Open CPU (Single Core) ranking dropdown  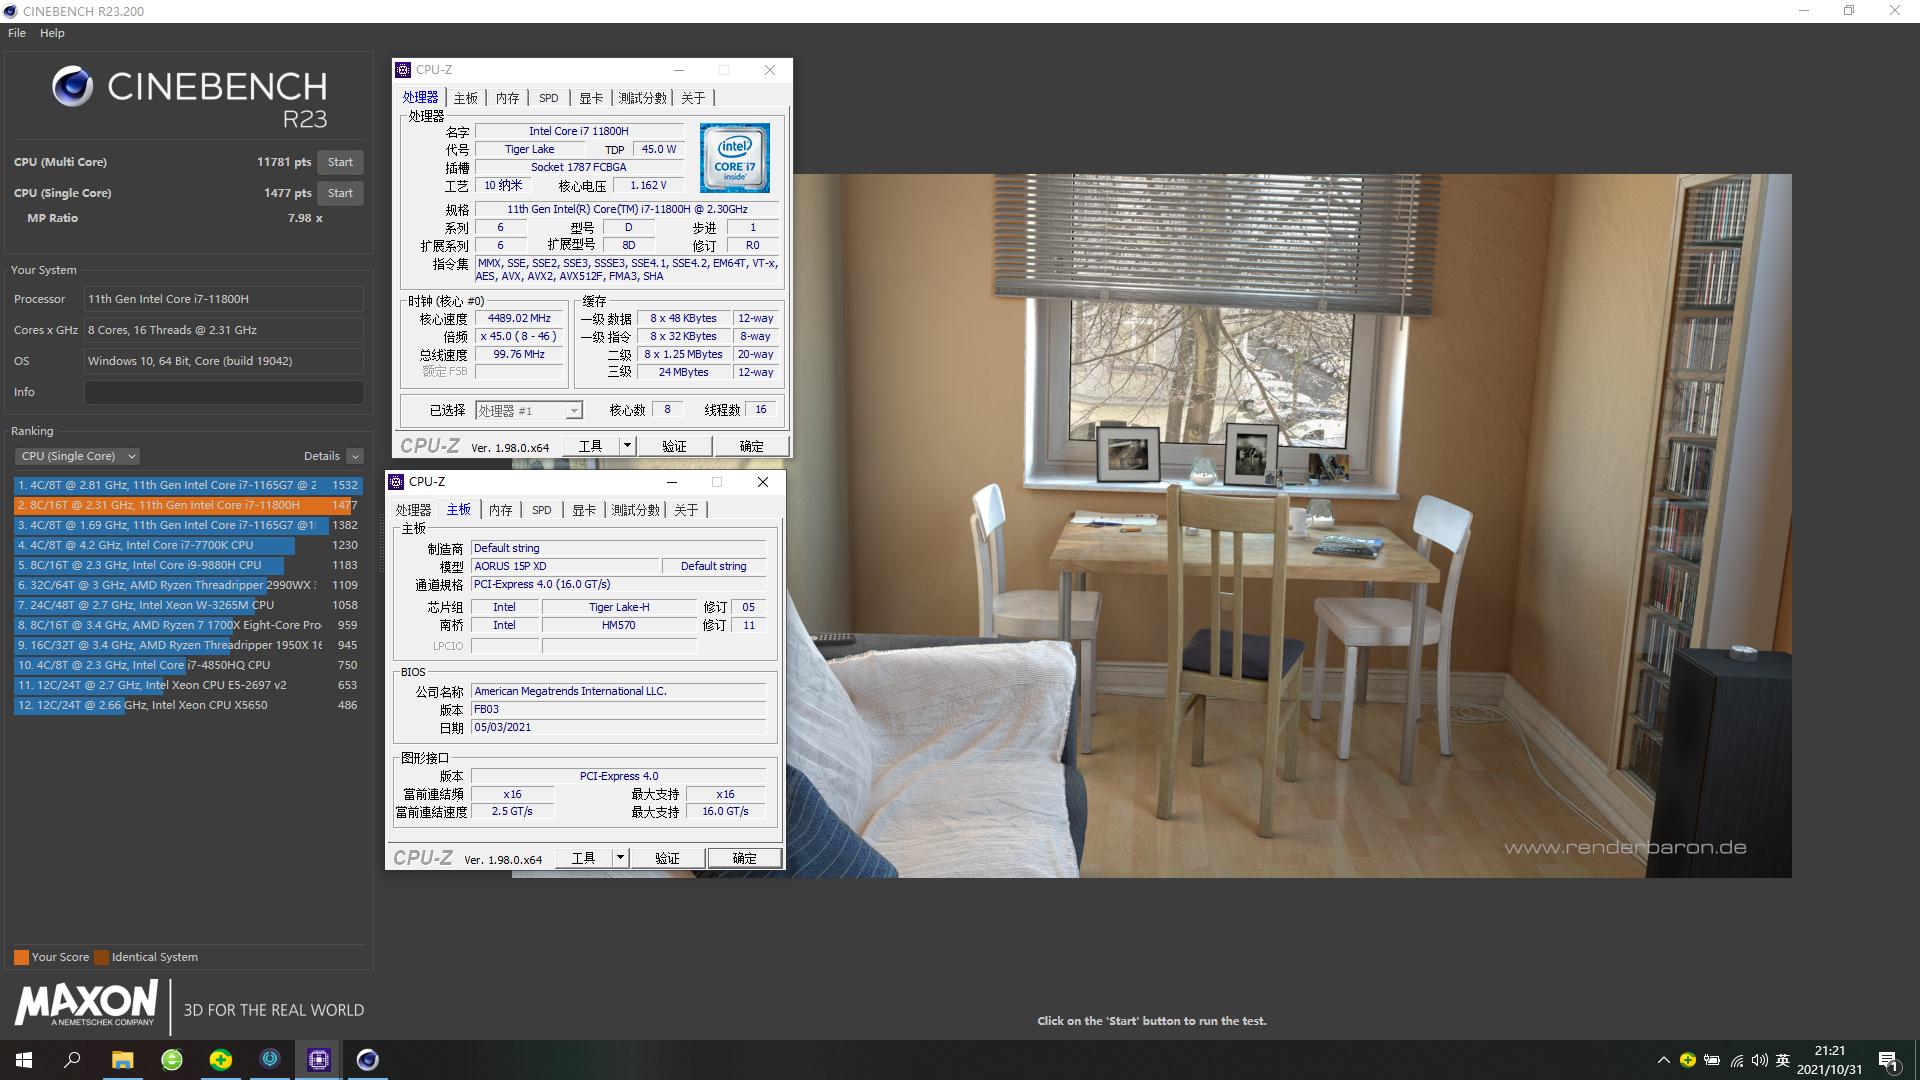pos(77,456)
